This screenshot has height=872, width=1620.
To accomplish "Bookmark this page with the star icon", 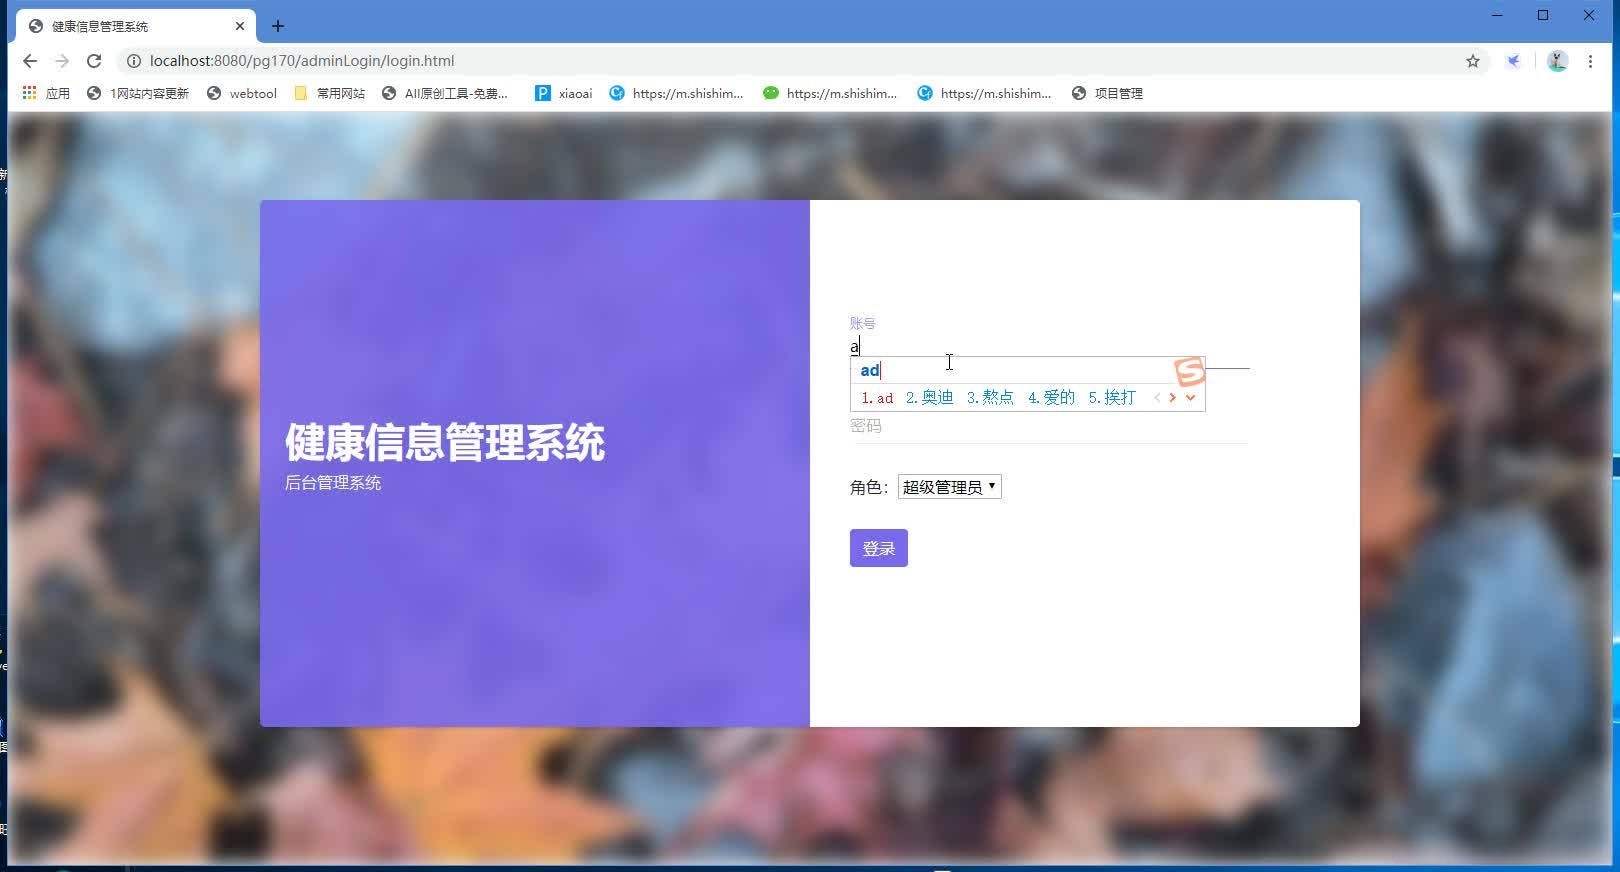I will (1473, 61).
